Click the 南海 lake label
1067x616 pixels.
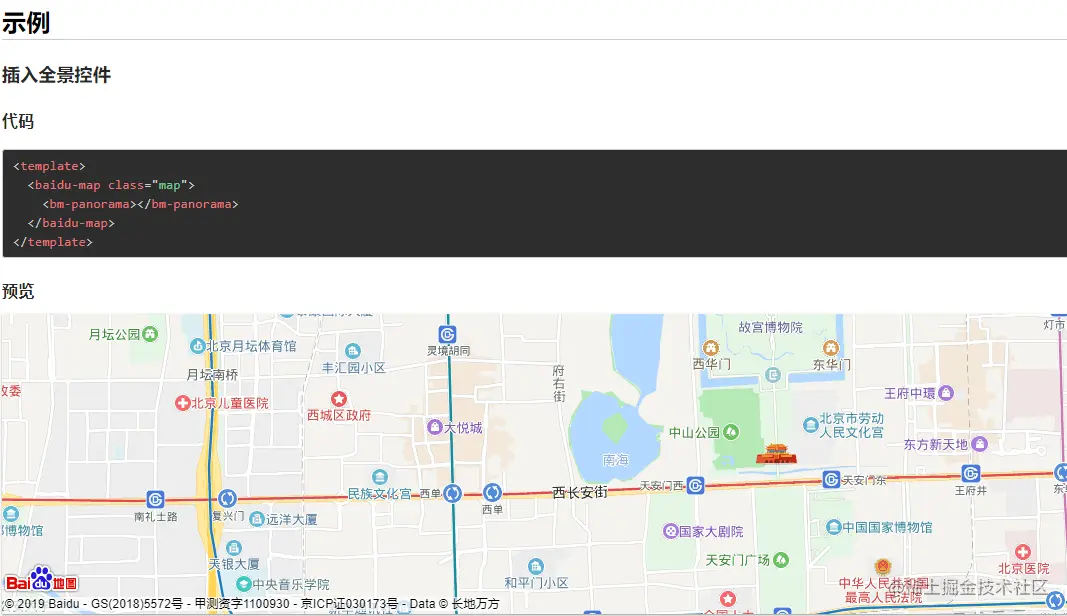(x=615, y=460)
